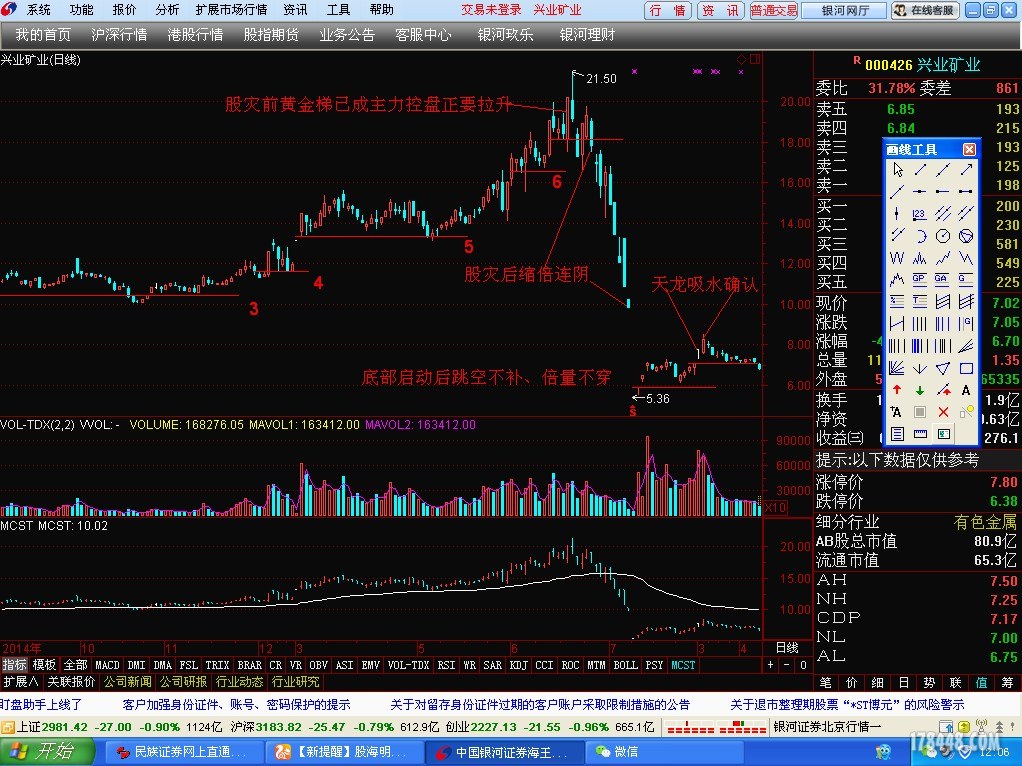Click stock title 000426 兴业矿业
Screen dimensions: 1022x766
point(922,65)
